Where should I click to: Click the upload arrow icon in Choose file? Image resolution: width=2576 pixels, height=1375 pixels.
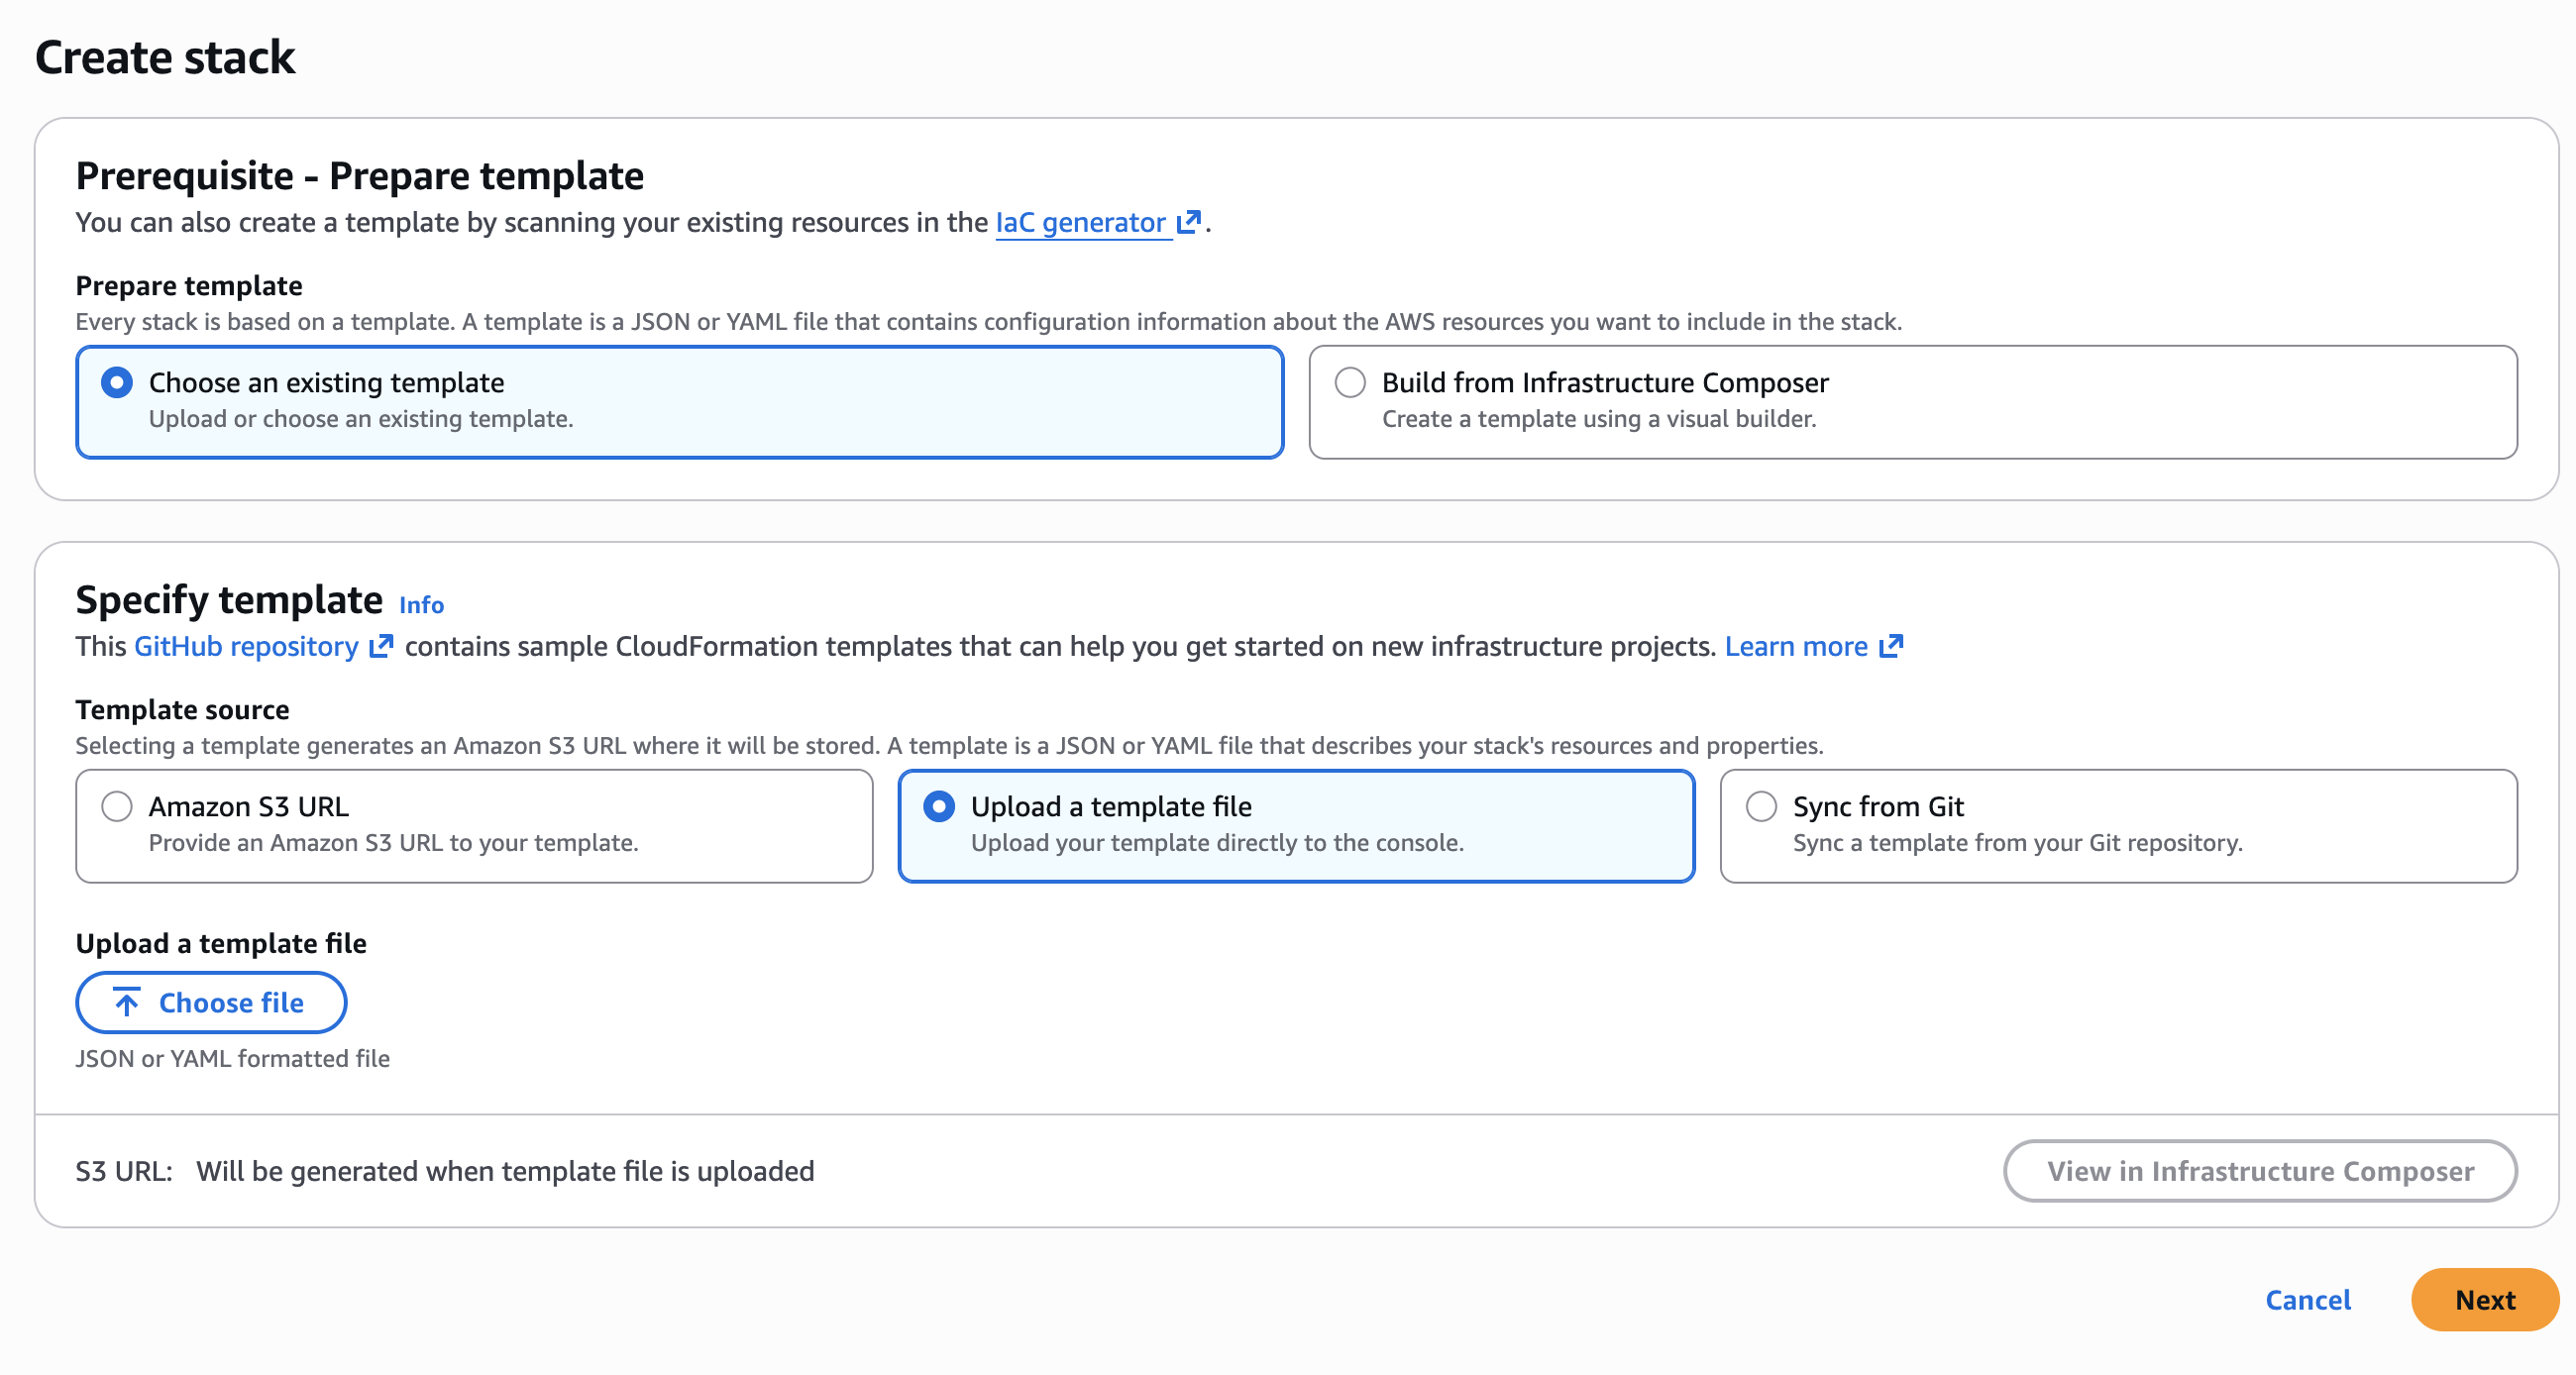tap(126, 1002)
